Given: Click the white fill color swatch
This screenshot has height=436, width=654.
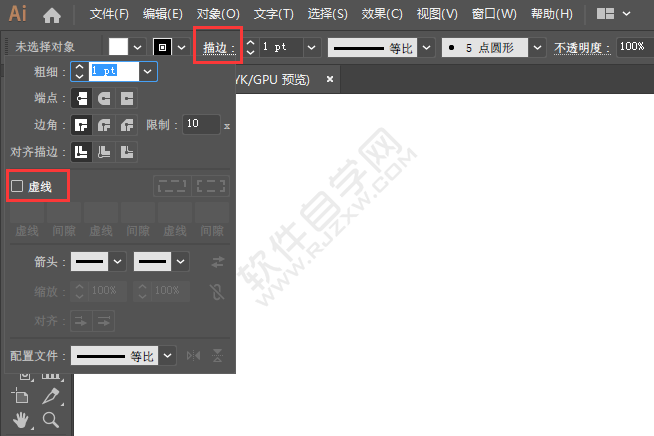Looking at the screenshot, I should click(118, 47).
